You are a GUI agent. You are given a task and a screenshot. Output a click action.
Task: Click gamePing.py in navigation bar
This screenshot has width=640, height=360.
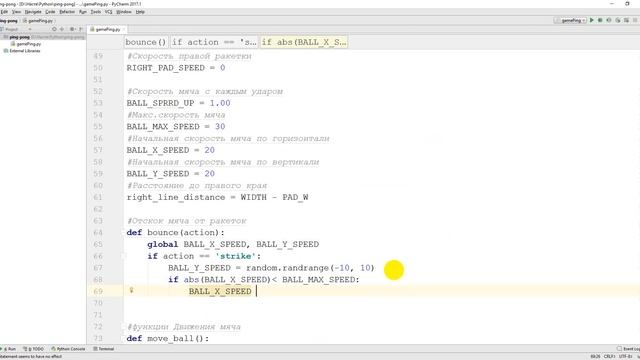[38, 20]
